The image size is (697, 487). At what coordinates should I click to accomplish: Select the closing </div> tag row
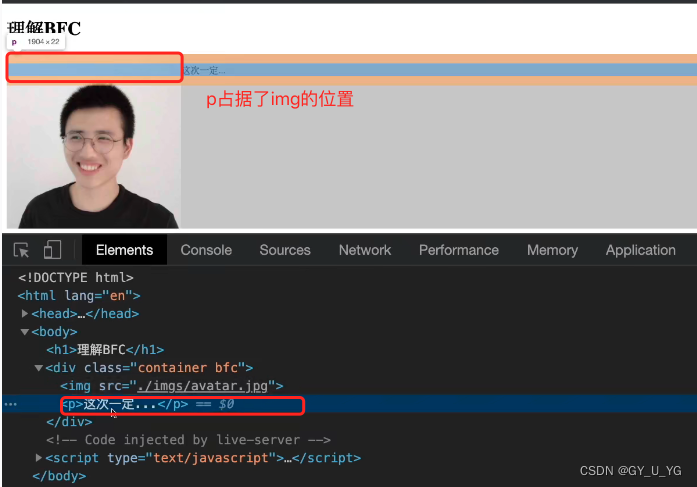[x=69, y=422]
